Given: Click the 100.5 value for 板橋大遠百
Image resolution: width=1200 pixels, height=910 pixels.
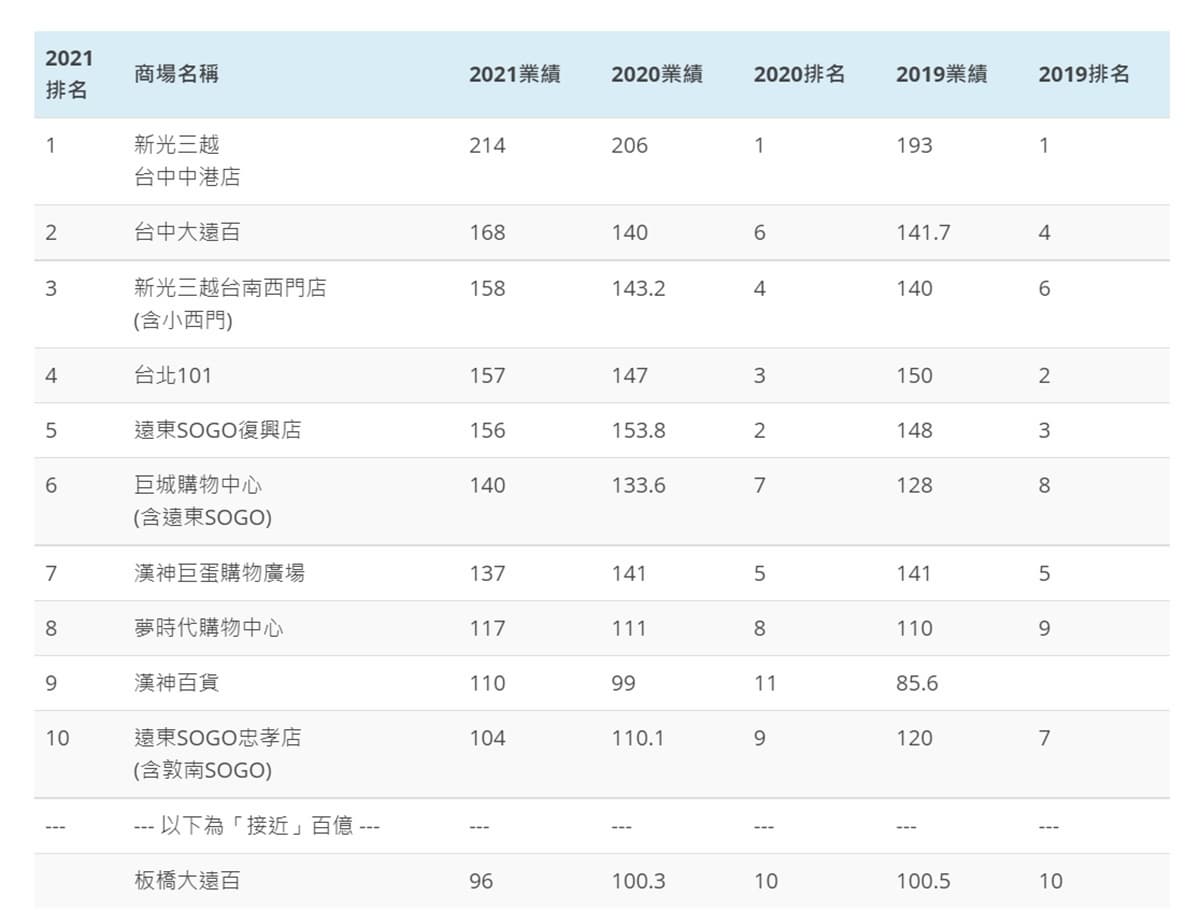Looking at the screenshot, I should point(923,881).
